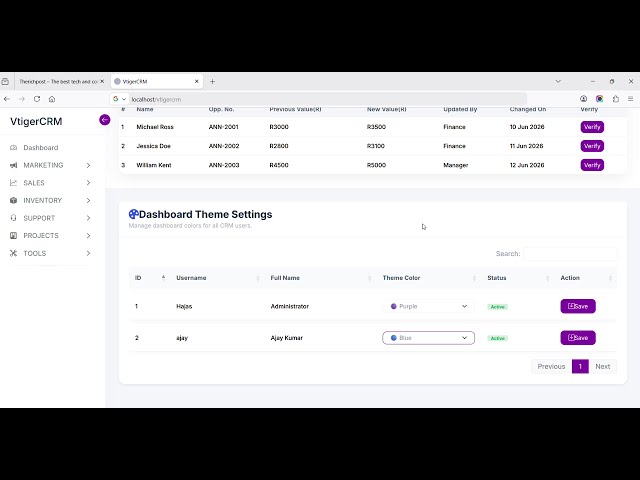Open a new browser tab

coord(212,82)
